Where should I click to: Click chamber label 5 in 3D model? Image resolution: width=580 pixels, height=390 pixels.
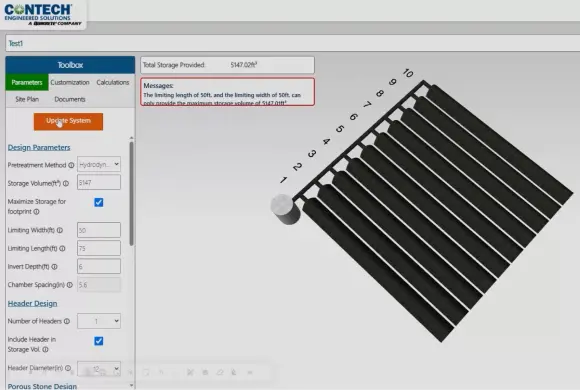click(x=340, y=129)
